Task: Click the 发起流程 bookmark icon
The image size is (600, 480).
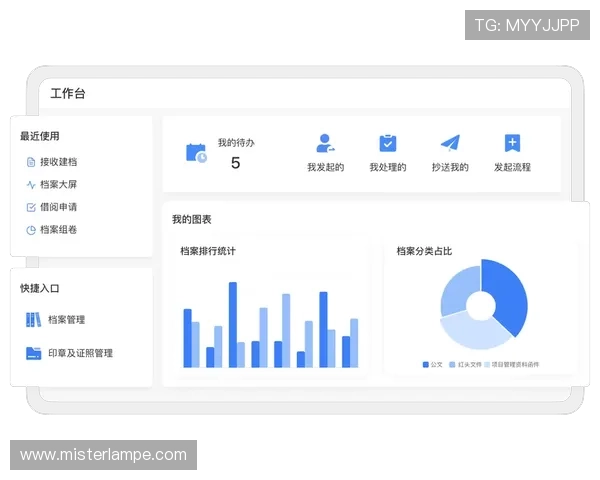Action: pyautogui.click(x=512, y=144)
